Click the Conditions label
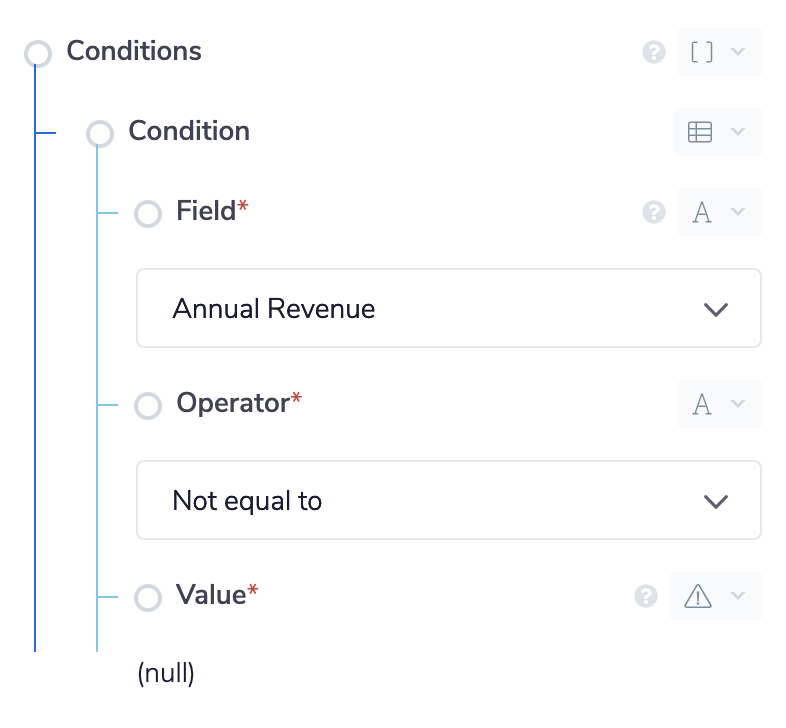This screenshot has width=786, height=728. click(x=134, y=51)
